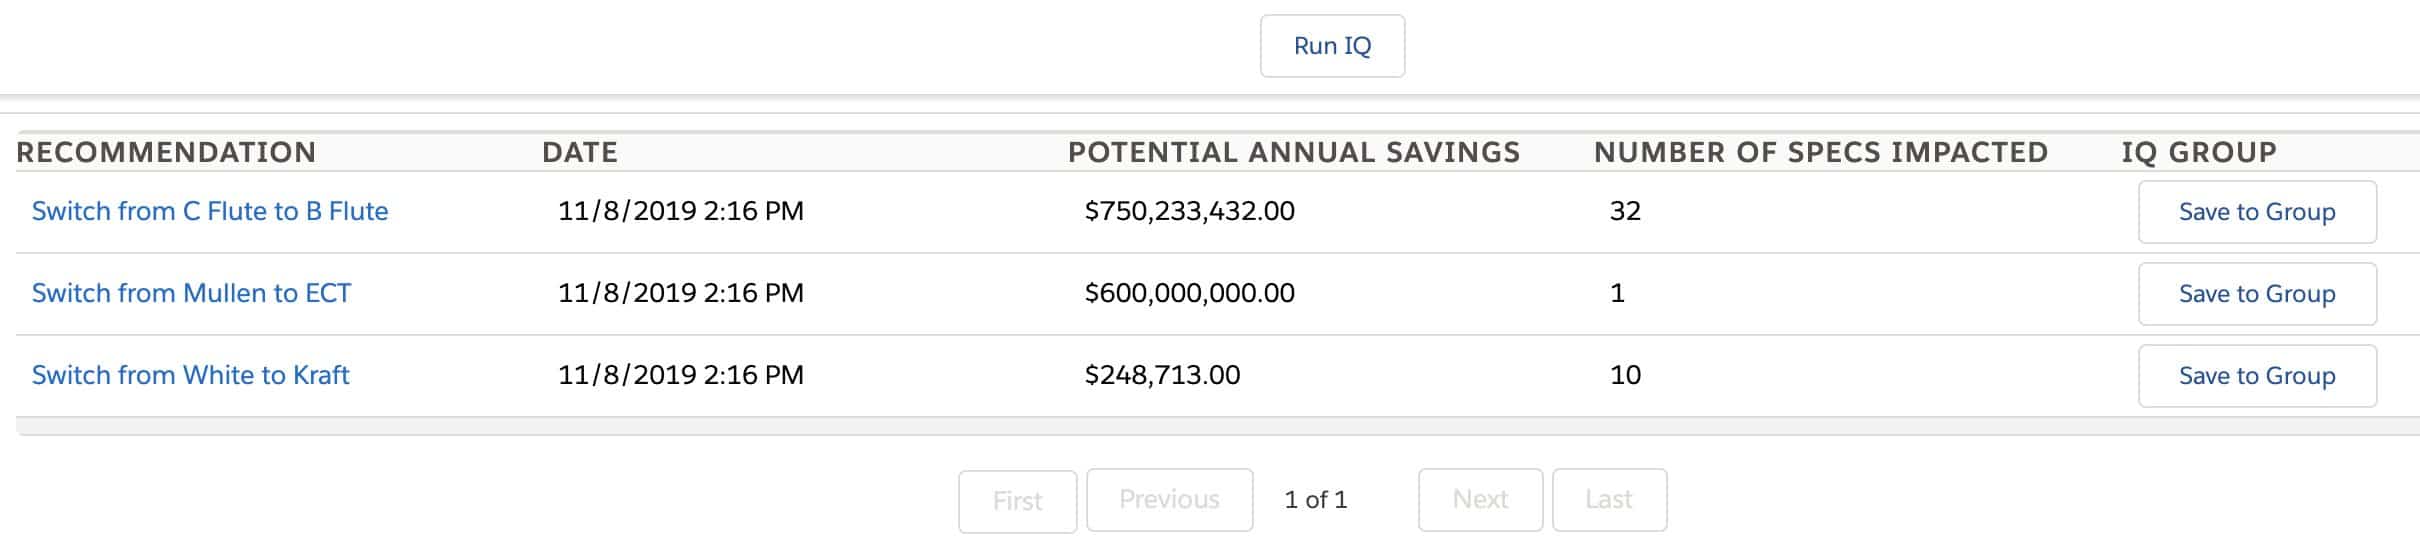Select the IQ Group column header
The height and width of the screenshot is (556, 2420).
[2199, 152]
